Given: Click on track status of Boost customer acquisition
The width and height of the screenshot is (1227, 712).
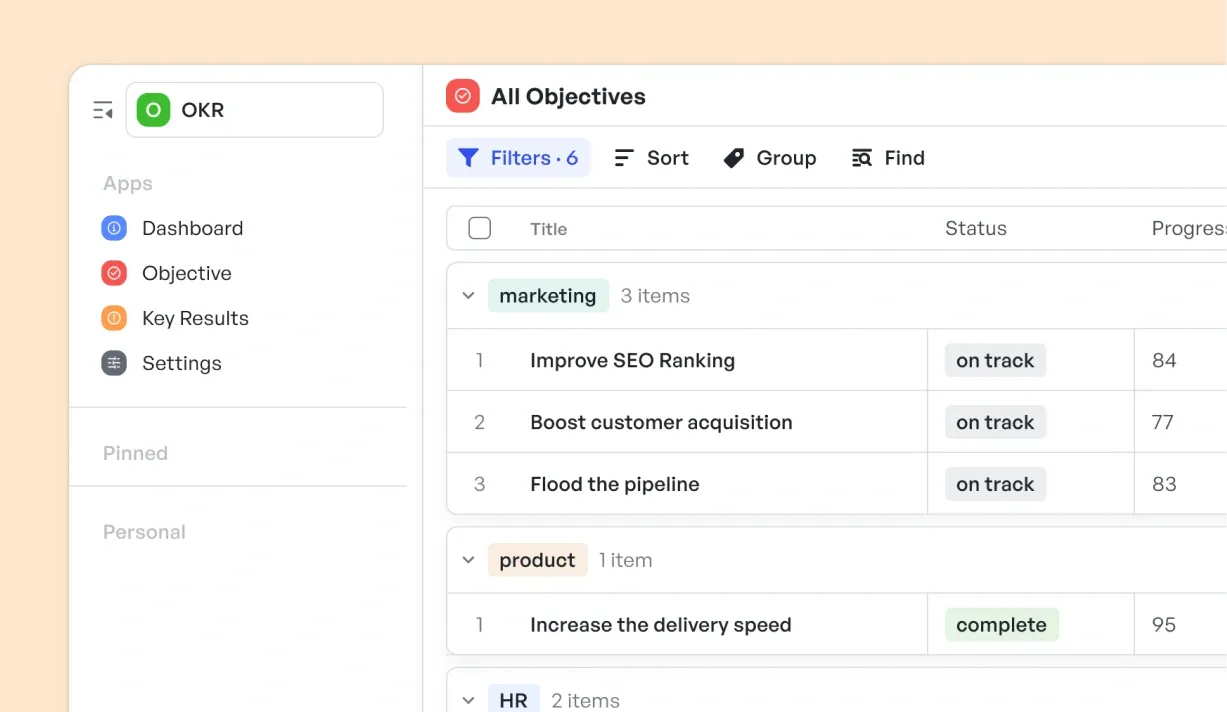Looking at the screenshot, I should (995, 422).
